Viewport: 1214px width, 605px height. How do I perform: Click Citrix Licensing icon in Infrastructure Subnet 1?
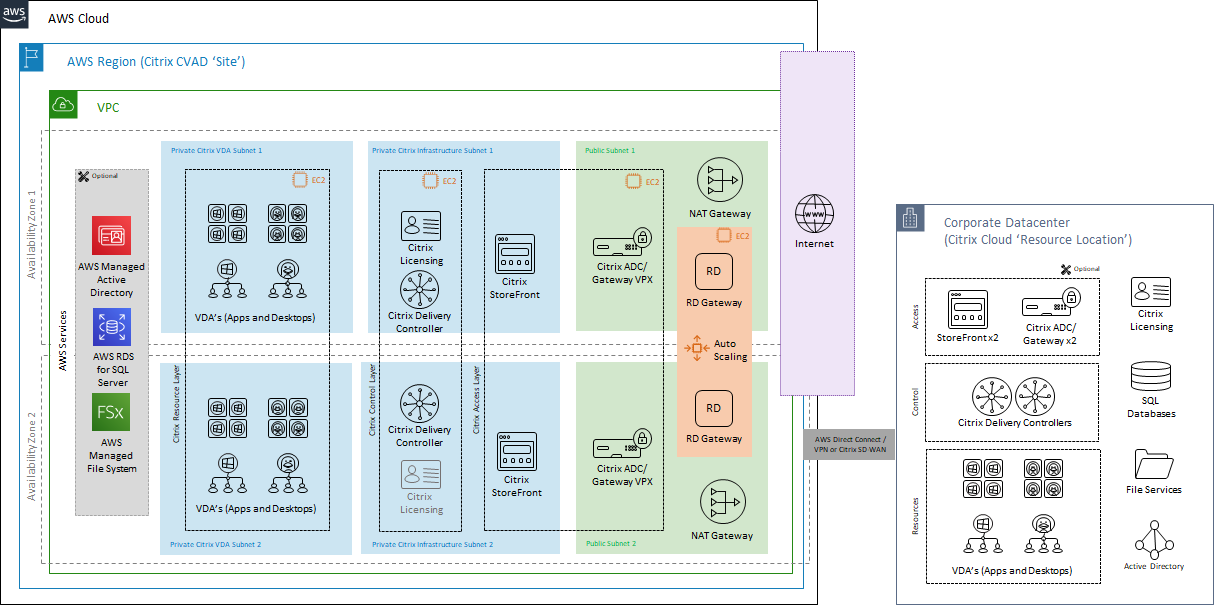pos(420,225)
